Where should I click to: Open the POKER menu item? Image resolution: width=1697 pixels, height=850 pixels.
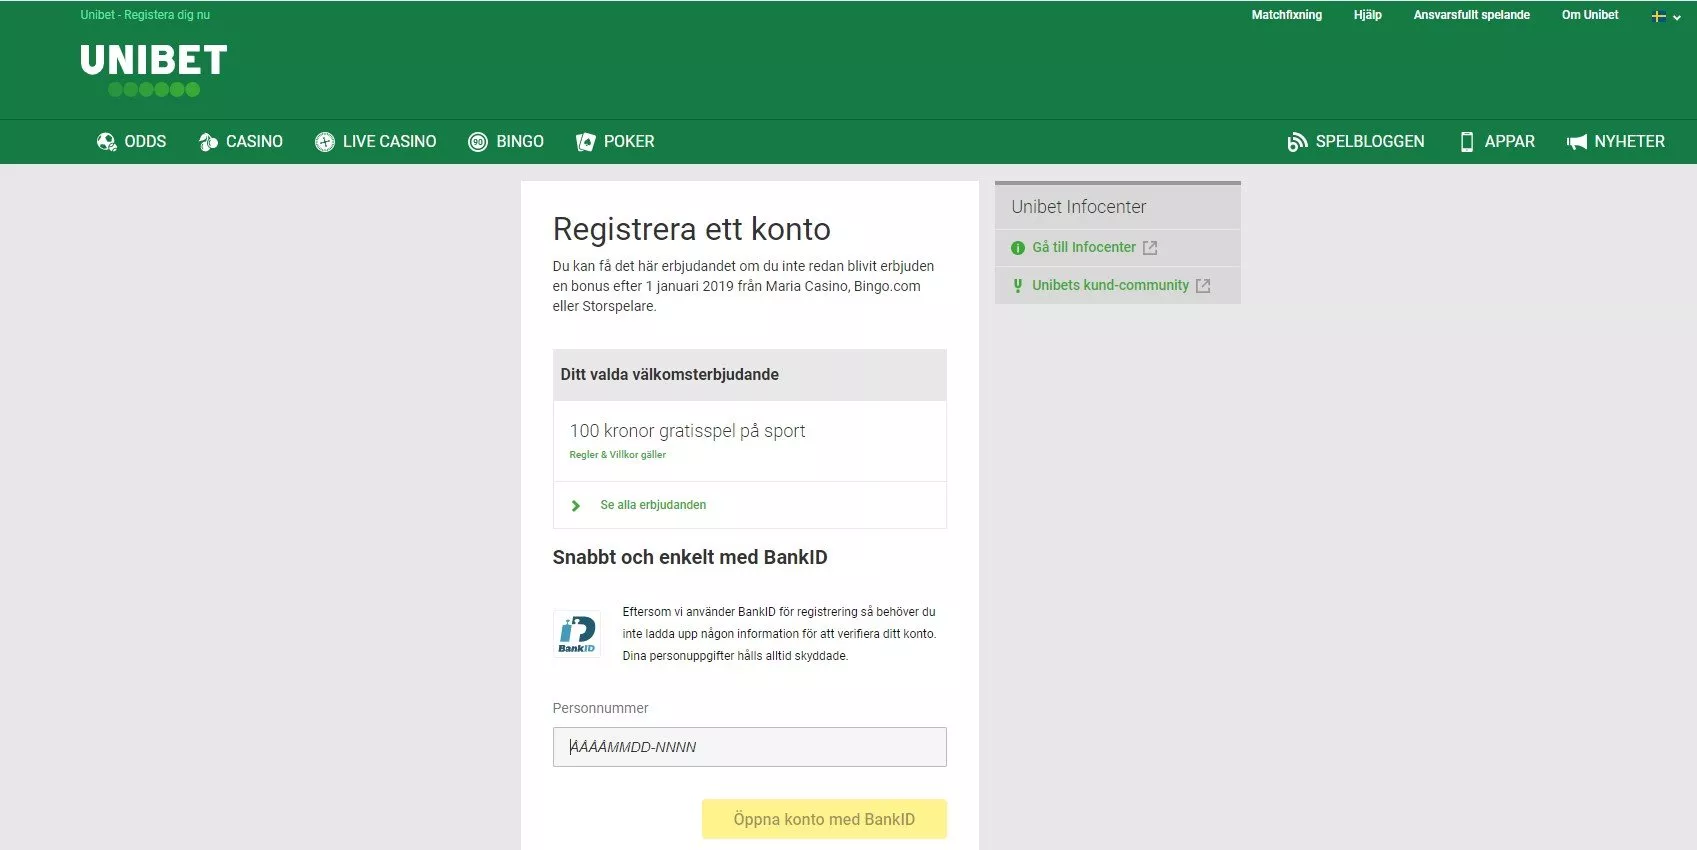[615, 142]
